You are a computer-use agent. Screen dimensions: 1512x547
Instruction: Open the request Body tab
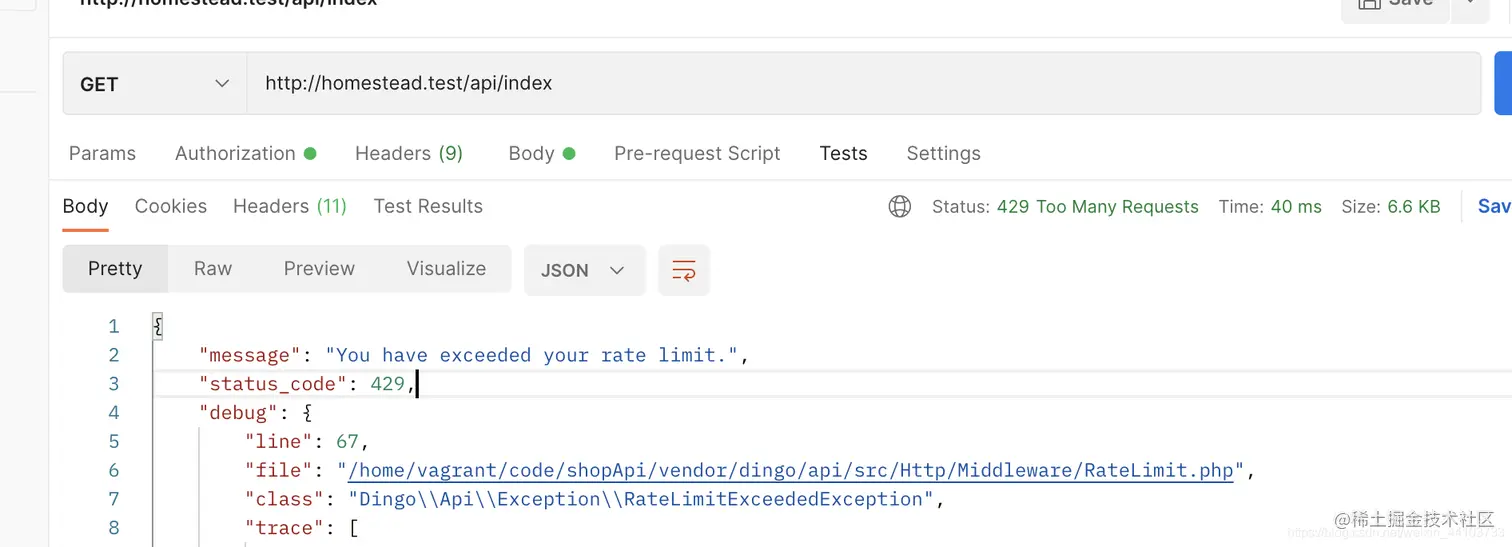[532, 153]
